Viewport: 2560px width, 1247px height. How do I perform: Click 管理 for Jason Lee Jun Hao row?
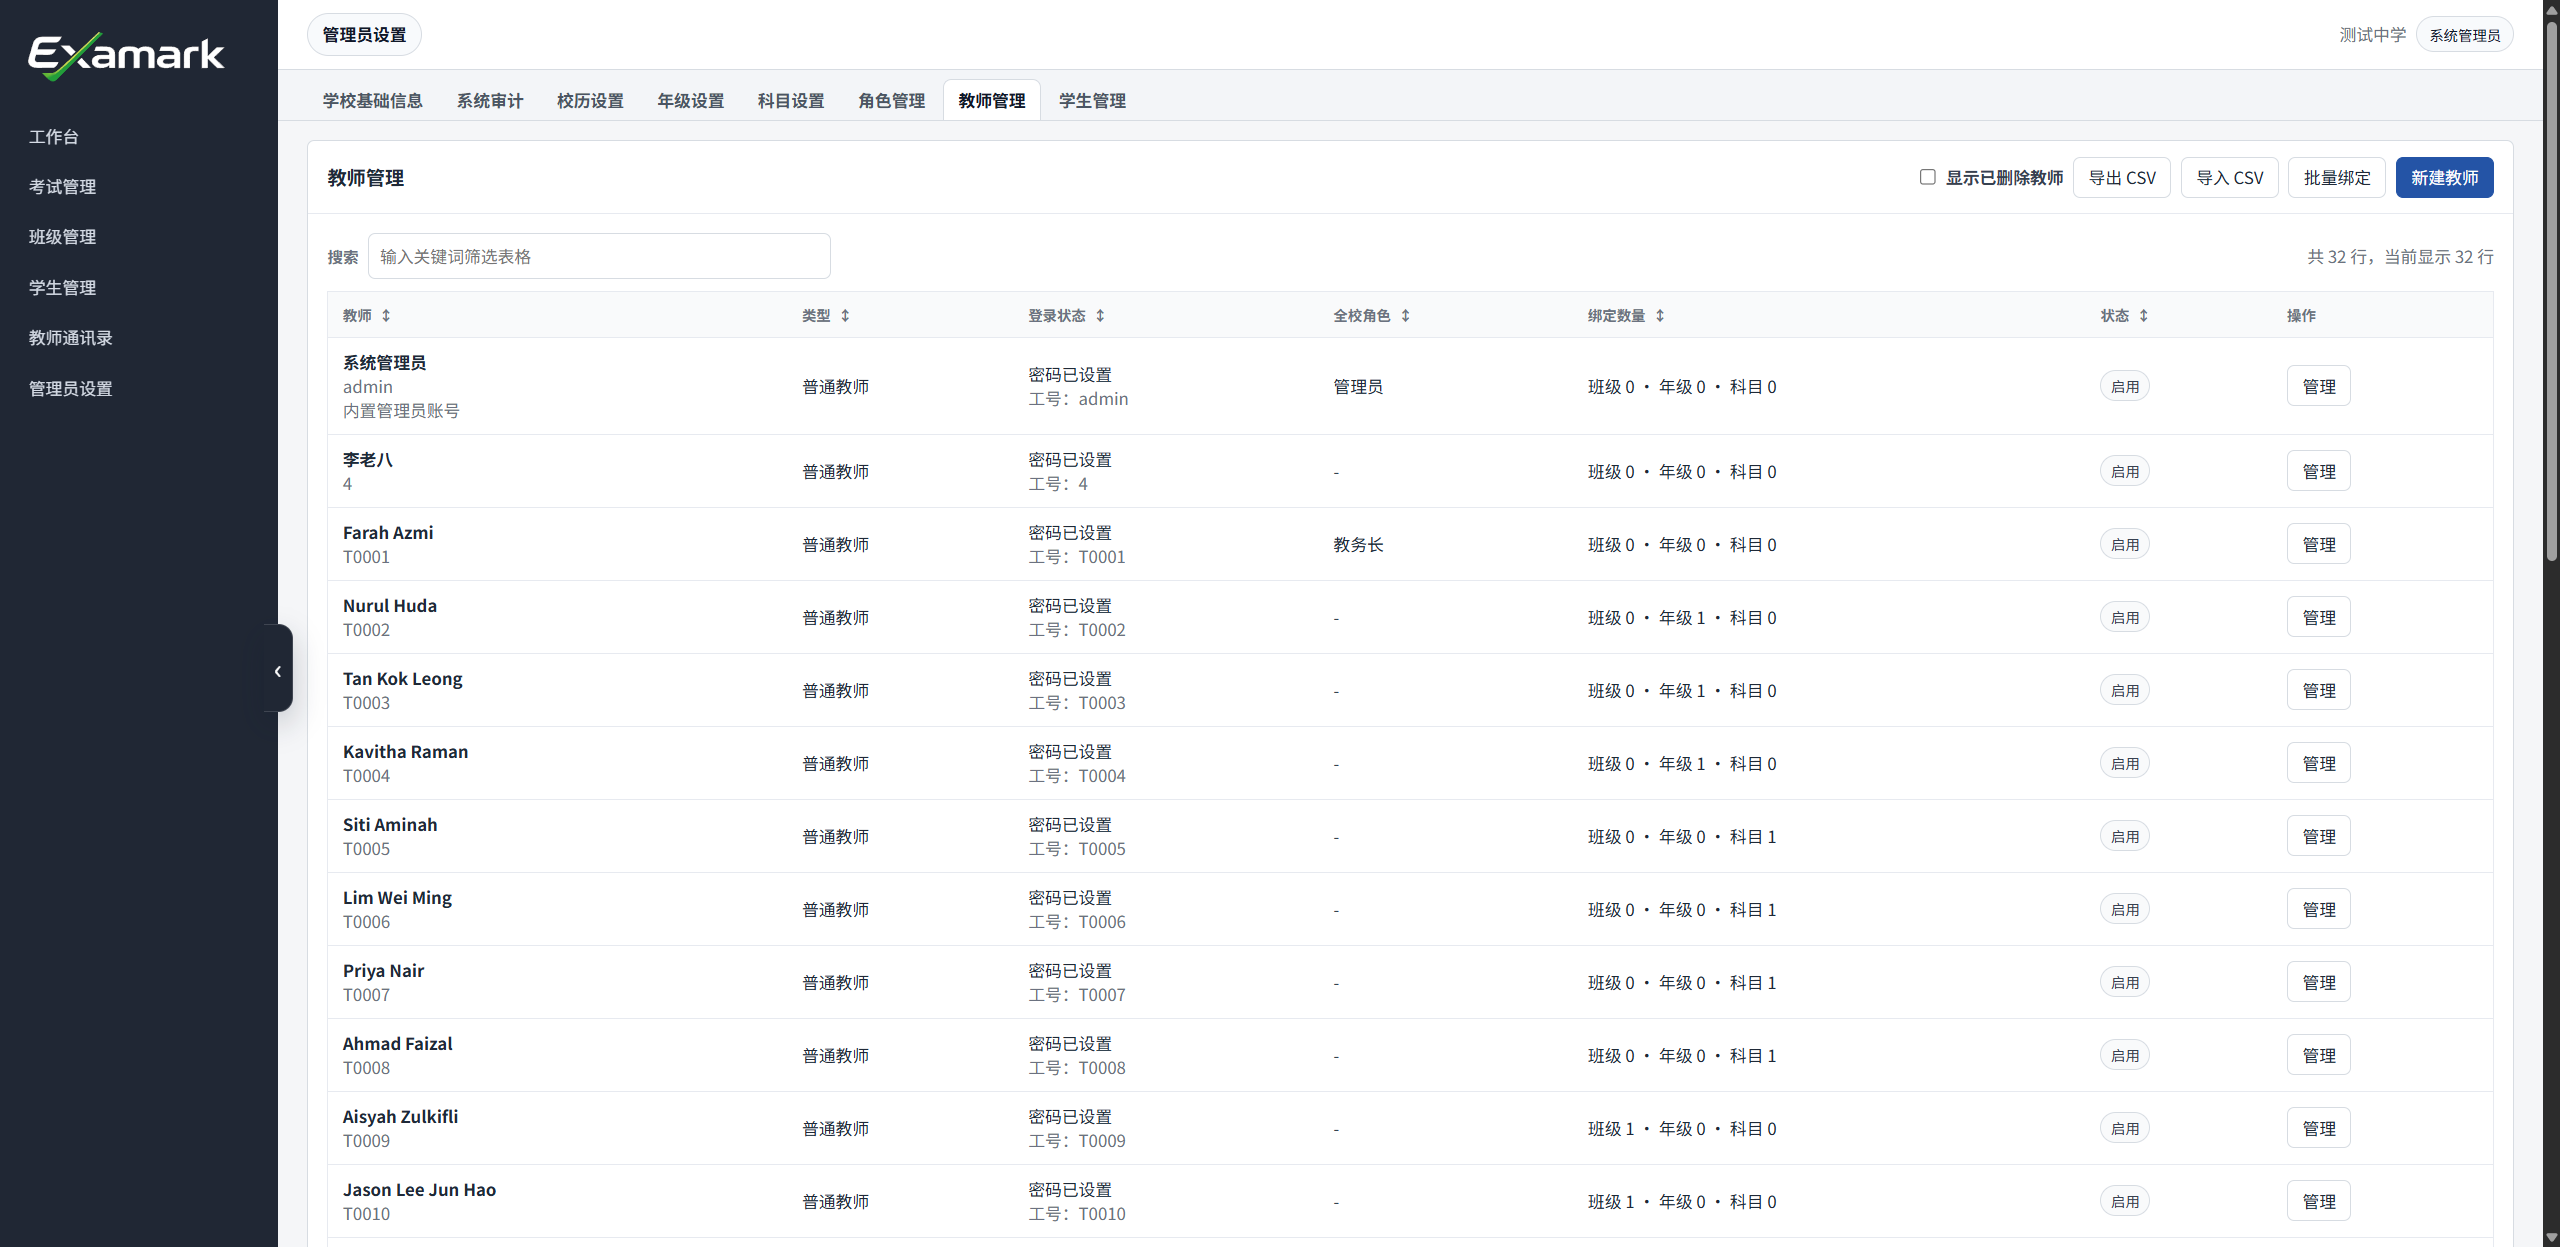[2319, 1202]
